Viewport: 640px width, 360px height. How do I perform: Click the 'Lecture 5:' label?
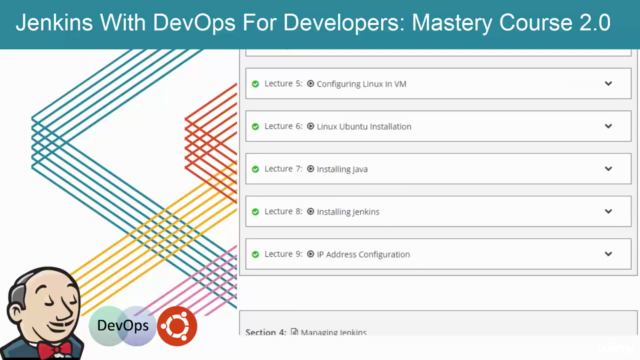pos(283,84)
